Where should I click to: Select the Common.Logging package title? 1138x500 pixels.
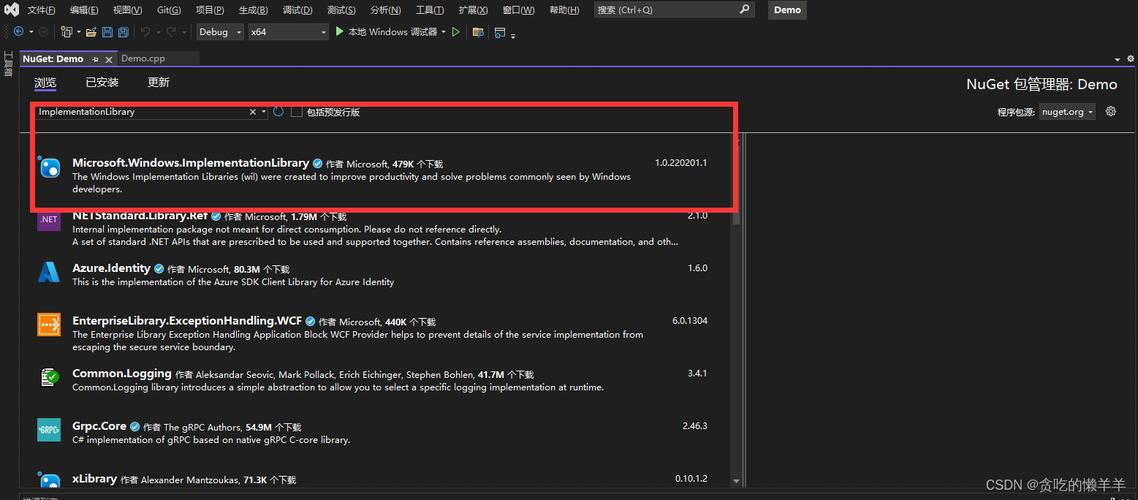pos(122,374)
